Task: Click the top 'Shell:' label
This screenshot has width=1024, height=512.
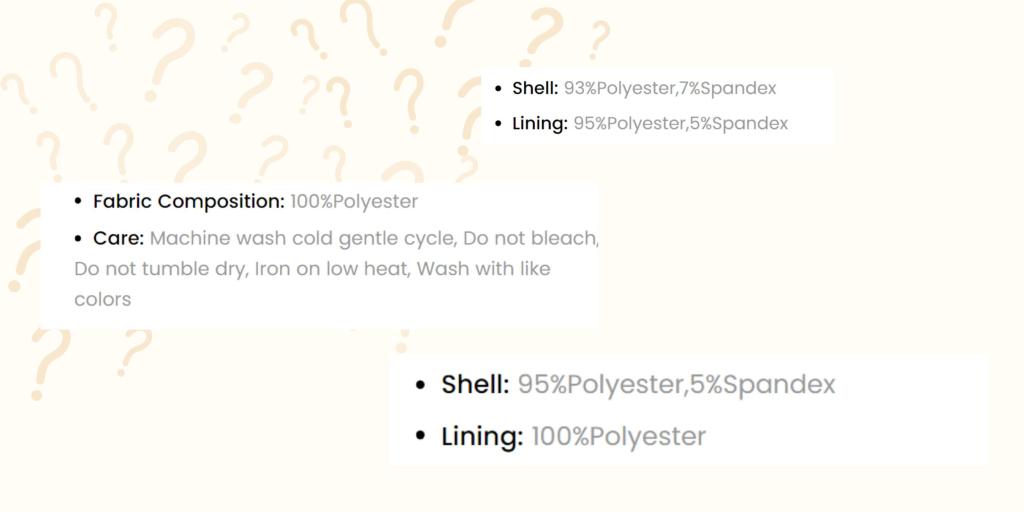Action: point(536,88)
